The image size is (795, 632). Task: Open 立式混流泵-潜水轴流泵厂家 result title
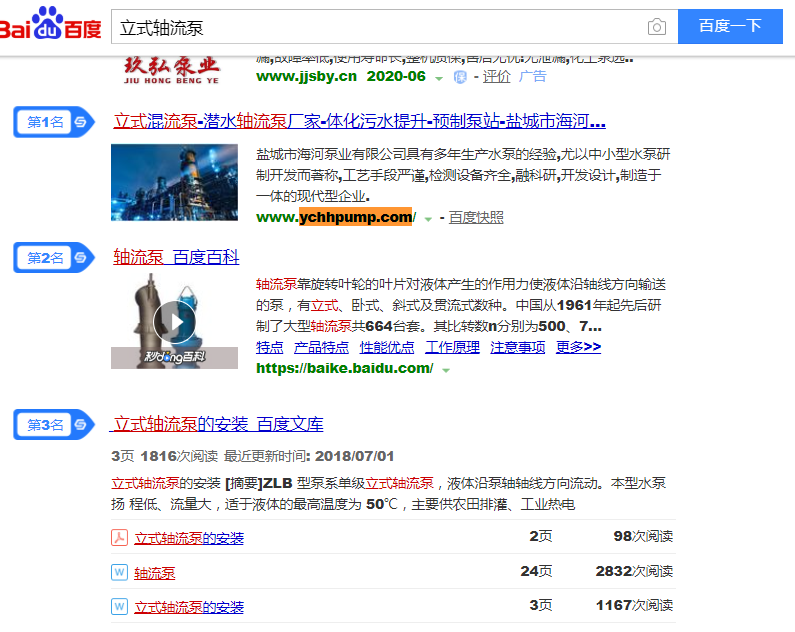(359, 121)
